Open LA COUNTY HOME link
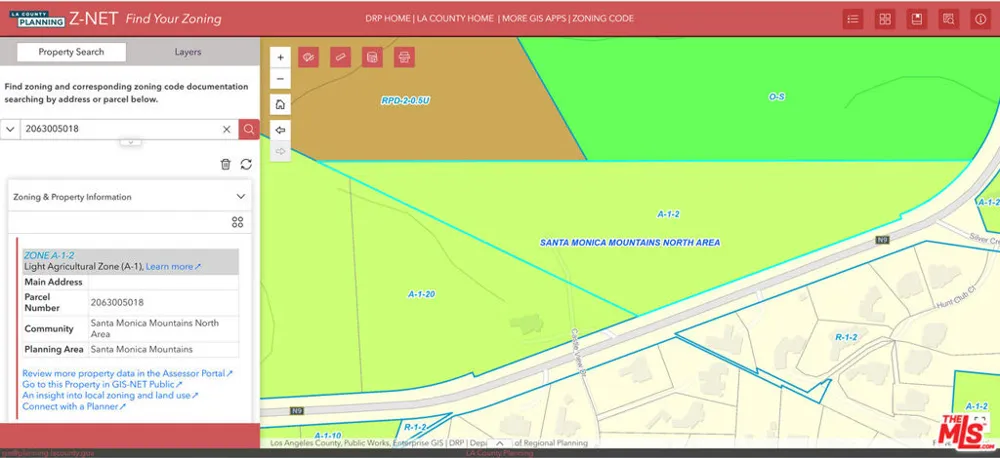The image size is (1000, 458). pos(455,18)
